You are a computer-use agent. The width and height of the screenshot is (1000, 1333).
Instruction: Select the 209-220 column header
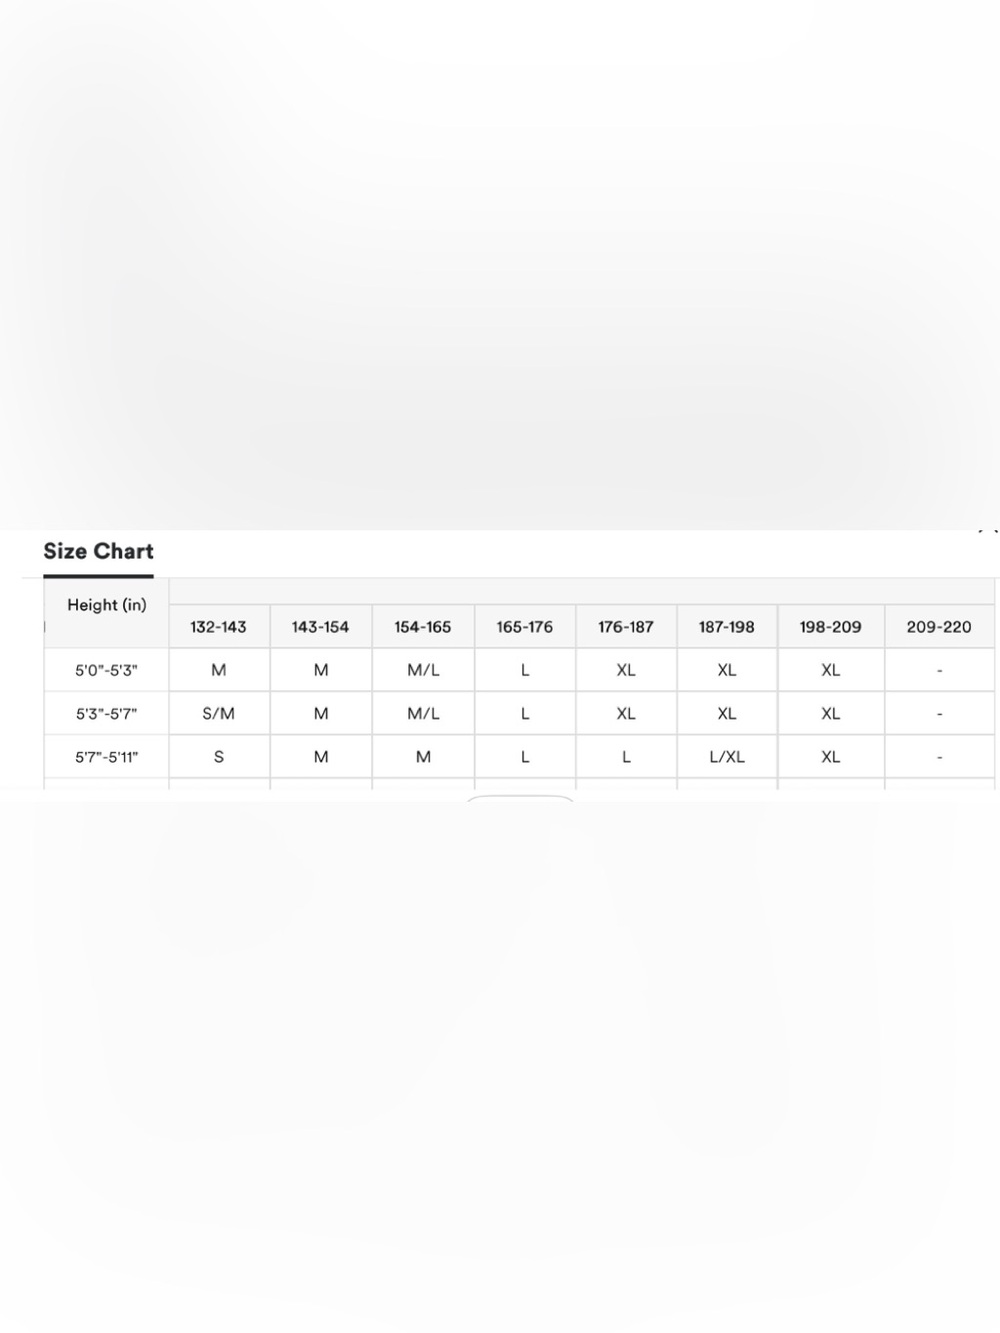[939, 627]
